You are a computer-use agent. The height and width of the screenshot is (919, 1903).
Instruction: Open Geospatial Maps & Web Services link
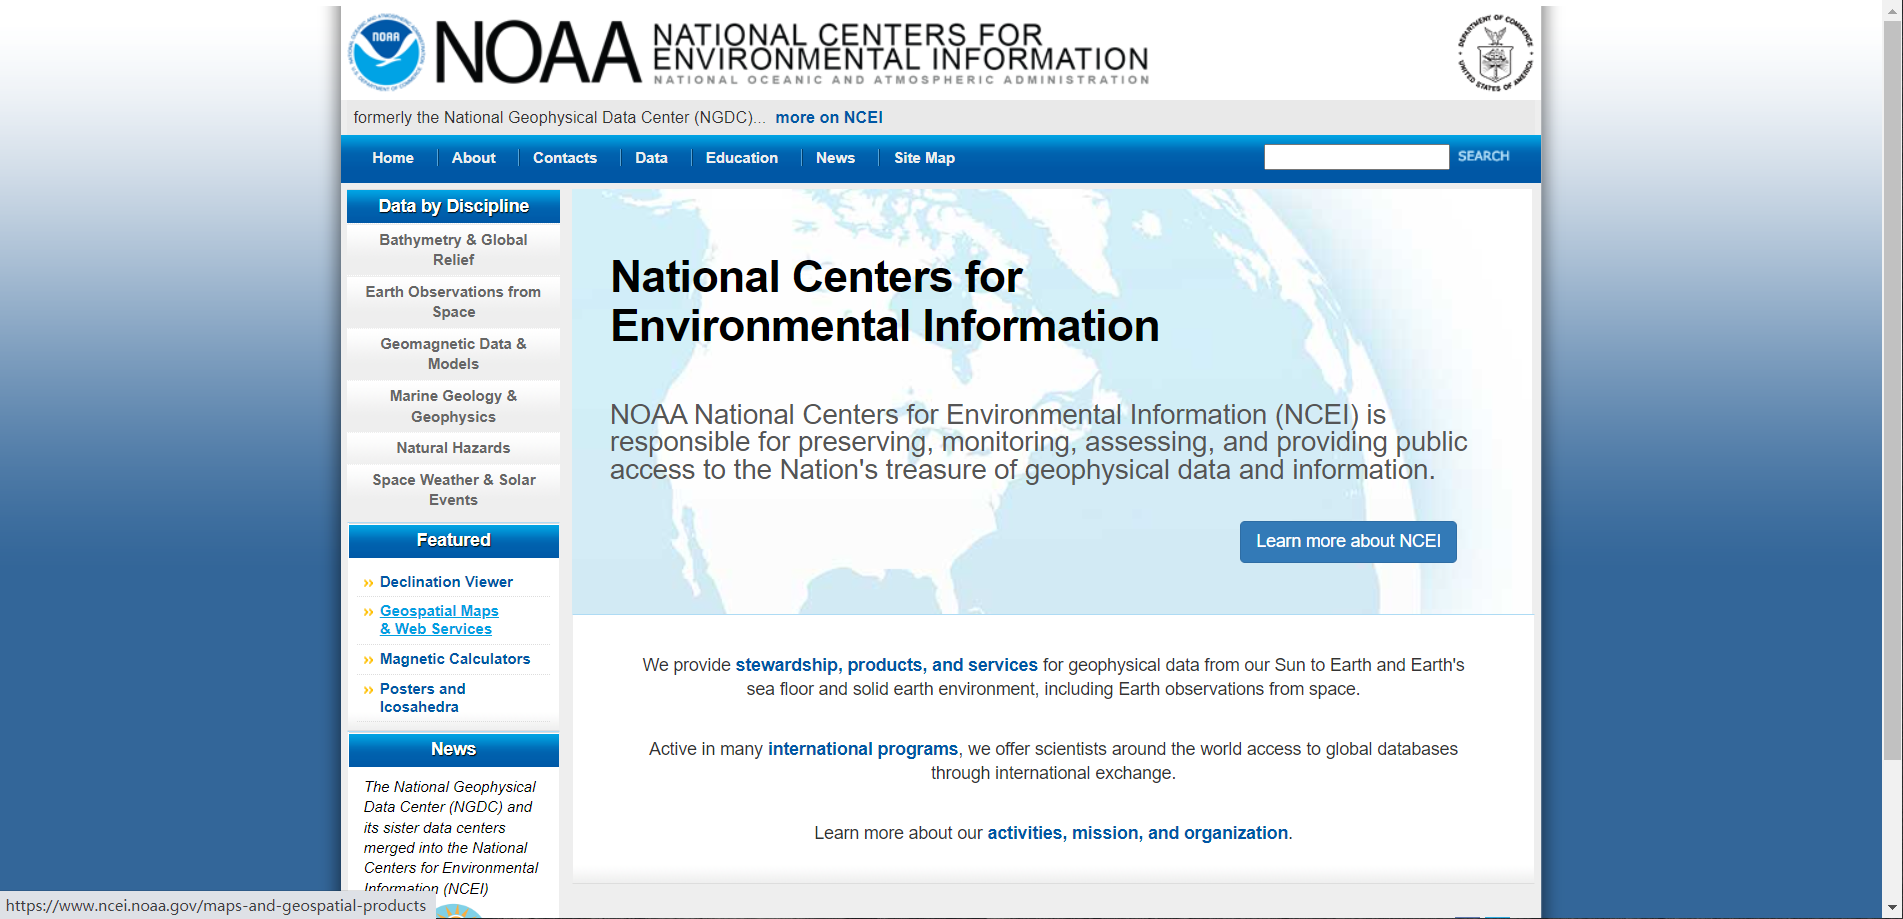(439, 620)
